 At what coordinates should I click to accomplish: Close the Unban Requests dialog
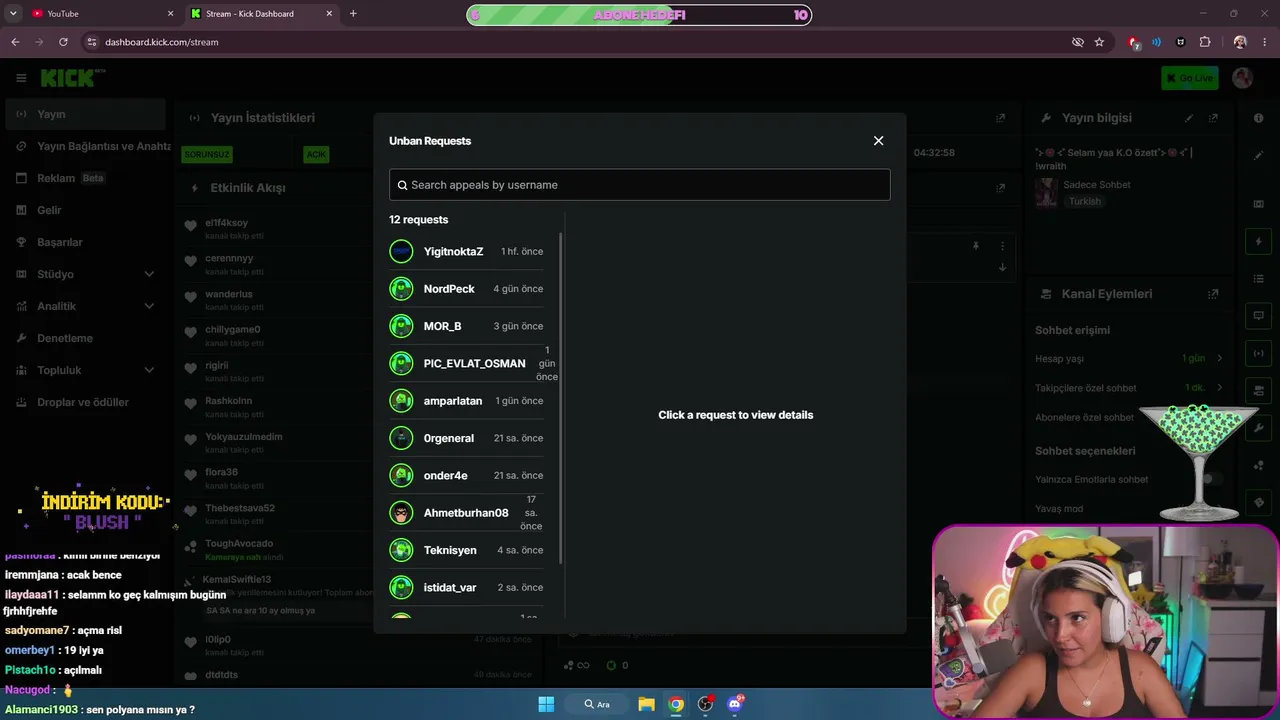click(x=878, y=141)
